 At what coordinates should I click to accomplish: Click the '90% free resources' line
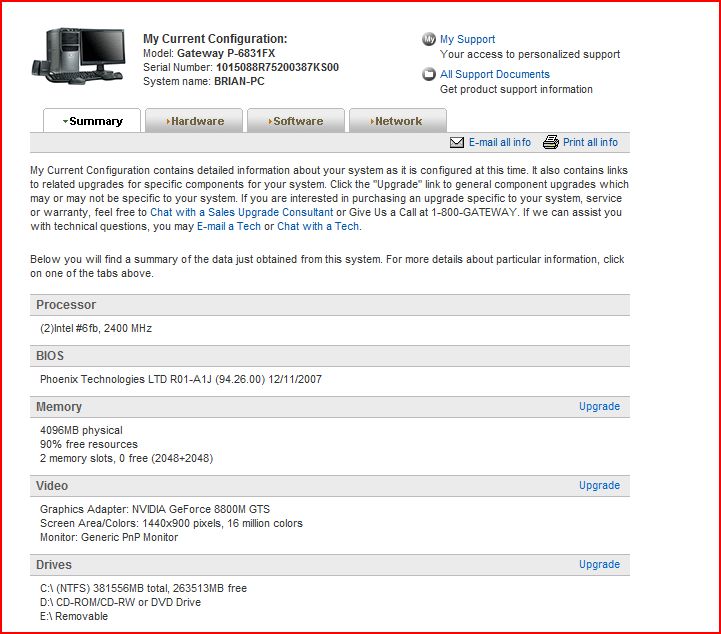point(89,445)
